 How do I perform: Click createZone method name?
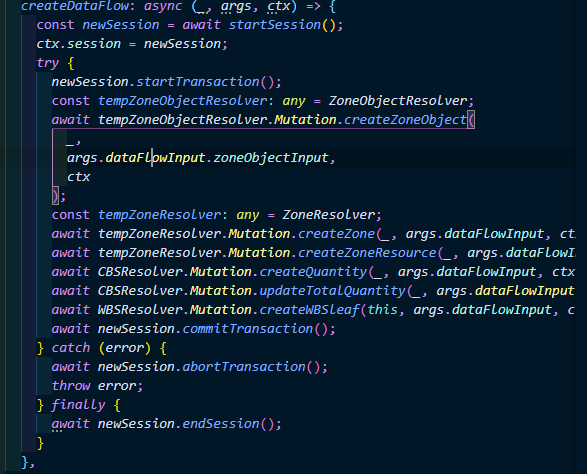click(x=336, y=234)
